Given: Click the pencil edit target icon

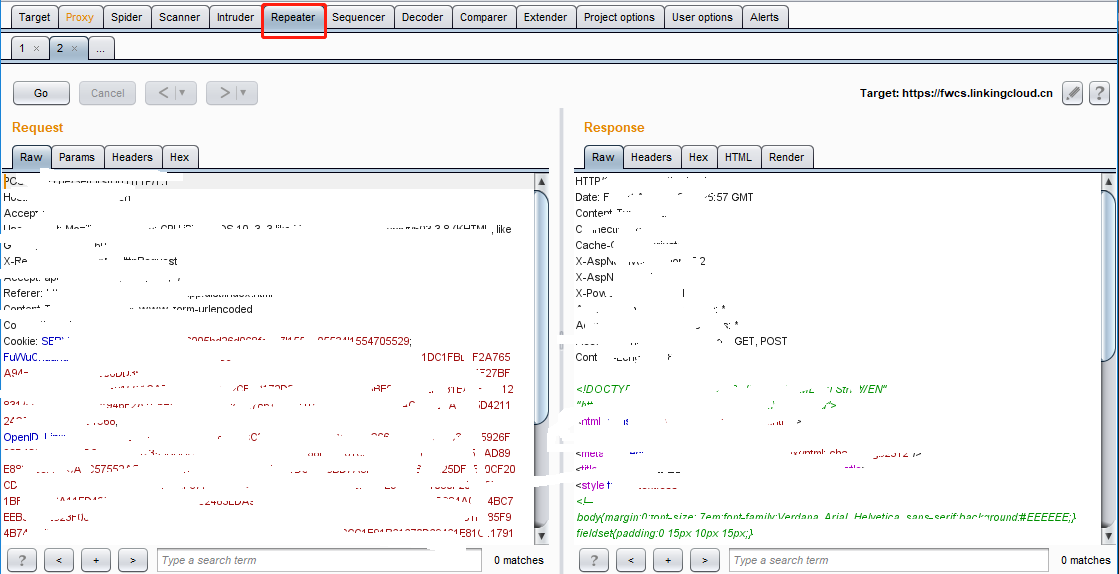Looking at the screenshot, I should [x=1072, y=93].
